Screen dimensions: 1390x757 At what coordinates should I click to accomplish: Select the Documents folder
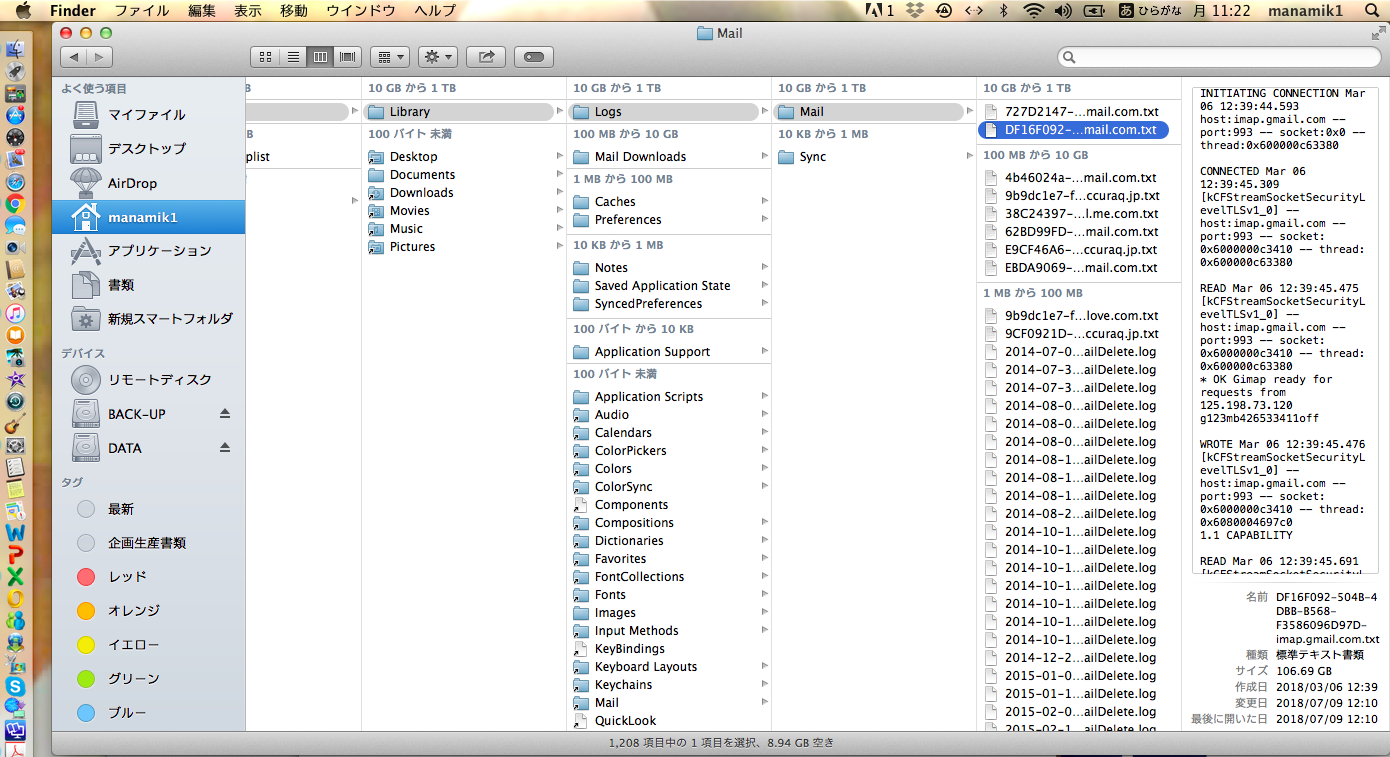tap(463, 175)
